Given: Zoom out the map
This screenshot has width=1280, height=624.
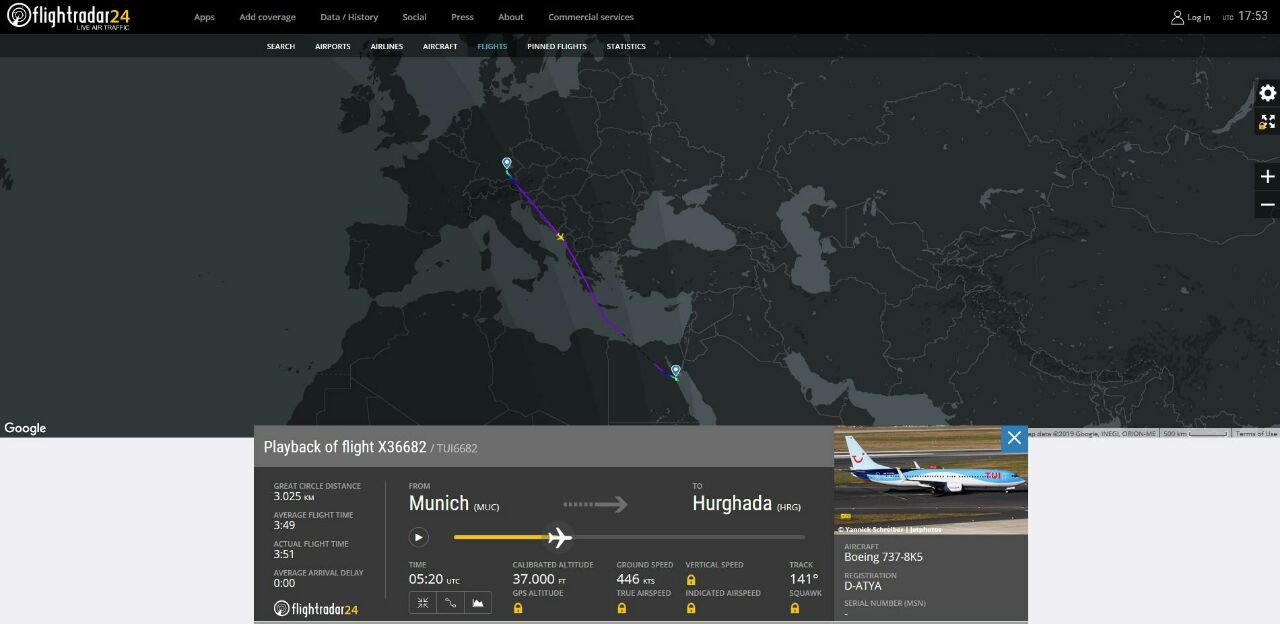Looking at the screenshot, I should point(1267,205).
